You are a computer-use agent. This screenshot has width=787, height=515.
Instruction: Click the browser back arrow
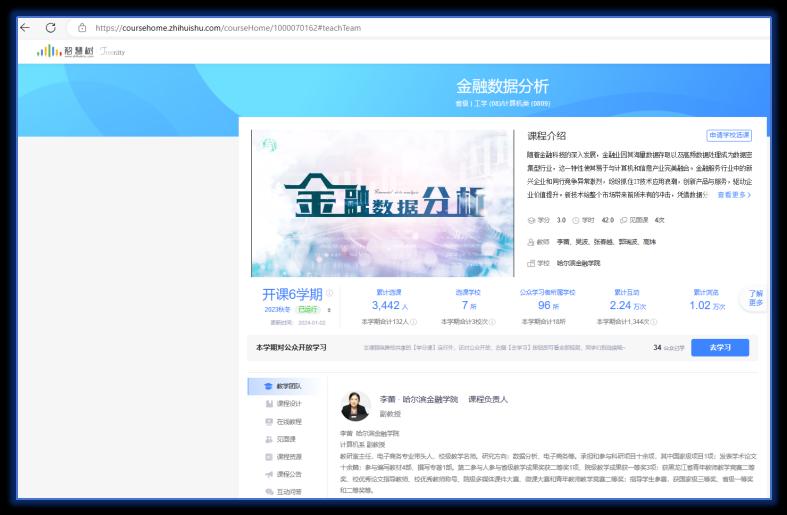pos(25,28)
